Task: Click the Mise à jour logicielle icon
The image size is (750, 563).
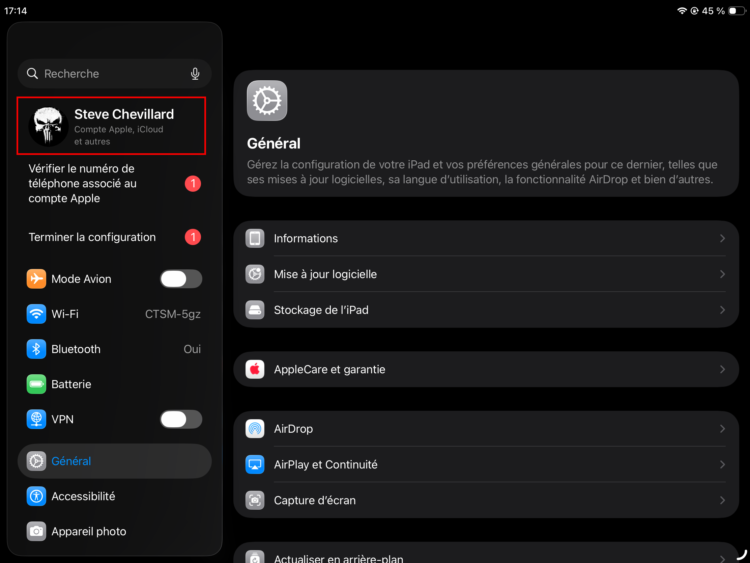Action: (255, 274)
